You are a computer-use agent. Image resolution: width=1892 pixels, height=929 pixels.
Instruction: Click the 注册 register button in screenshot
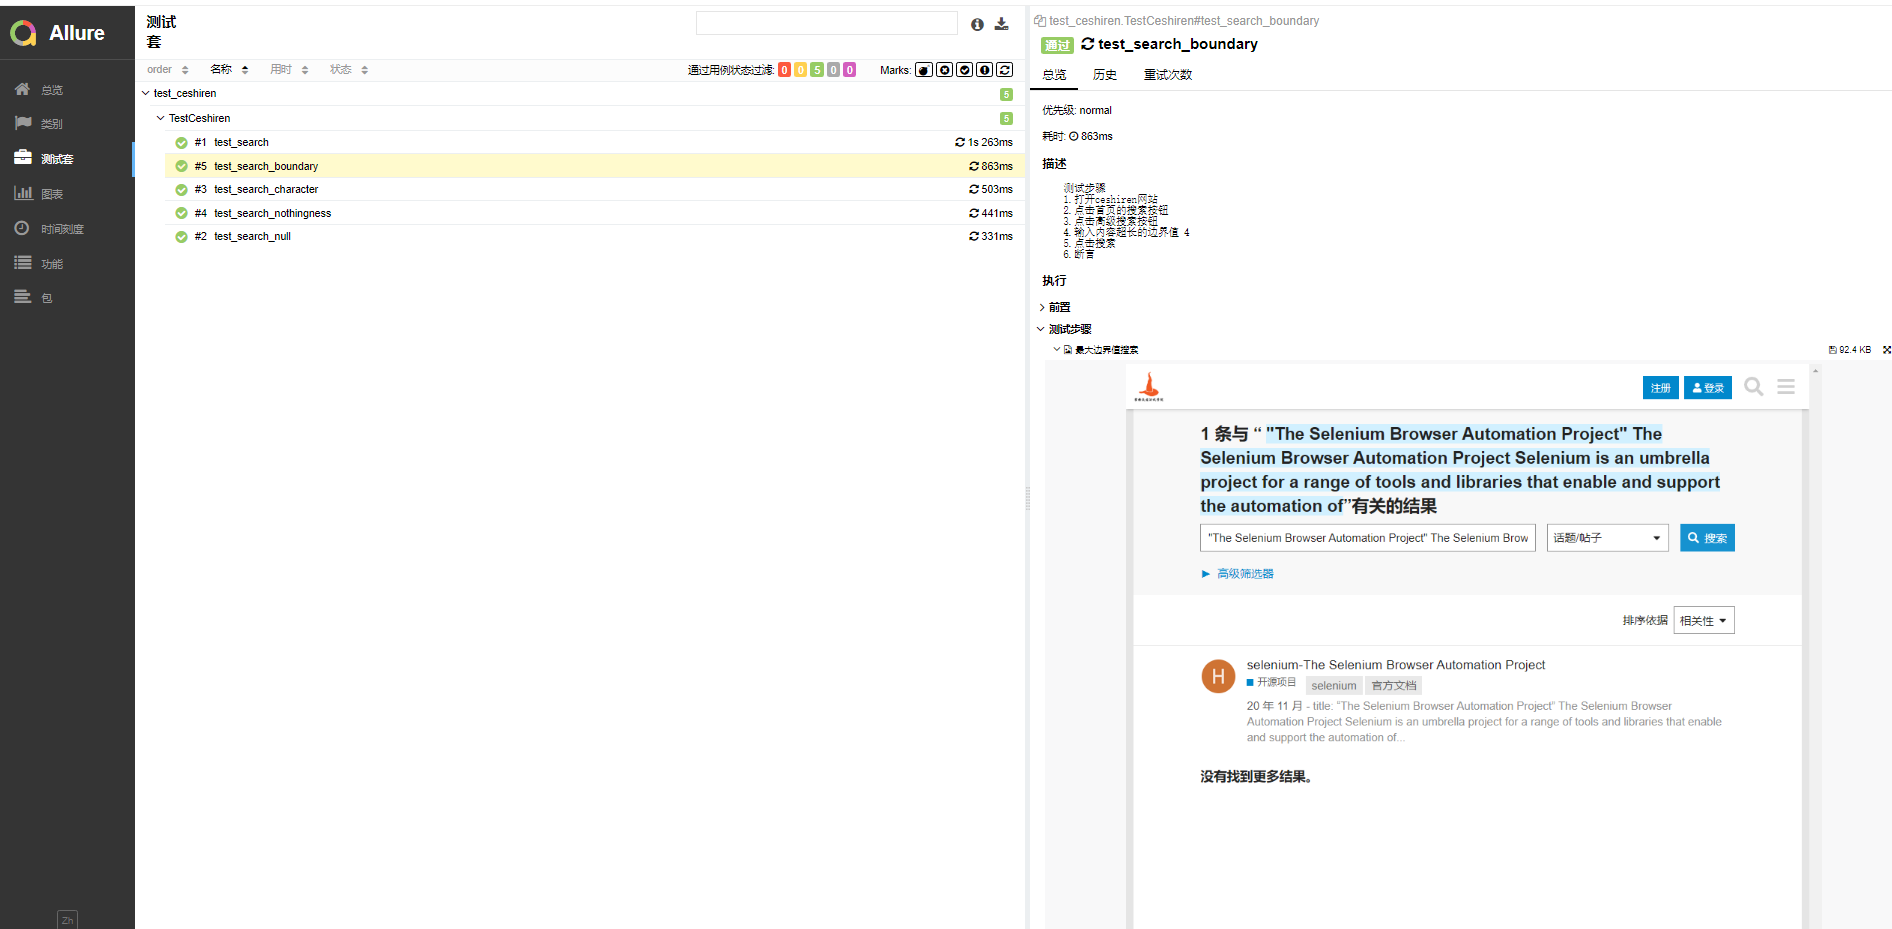tap(1660, 388)
